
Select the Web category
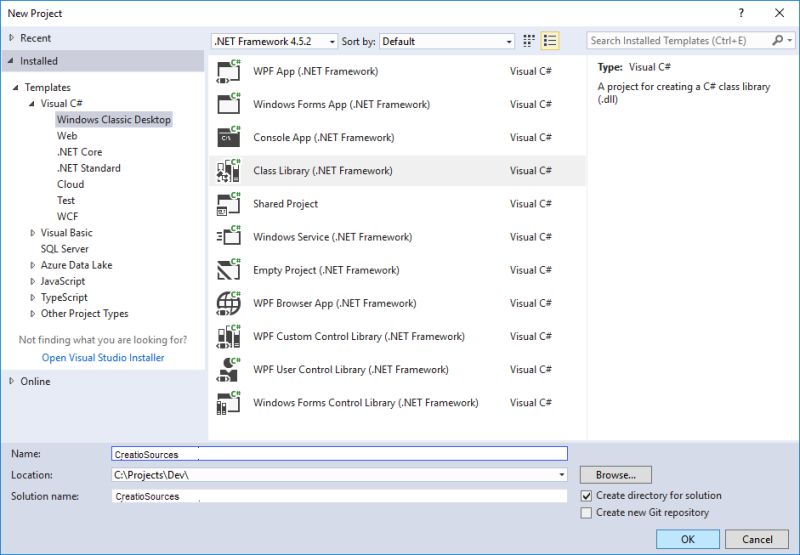[67, 136]
